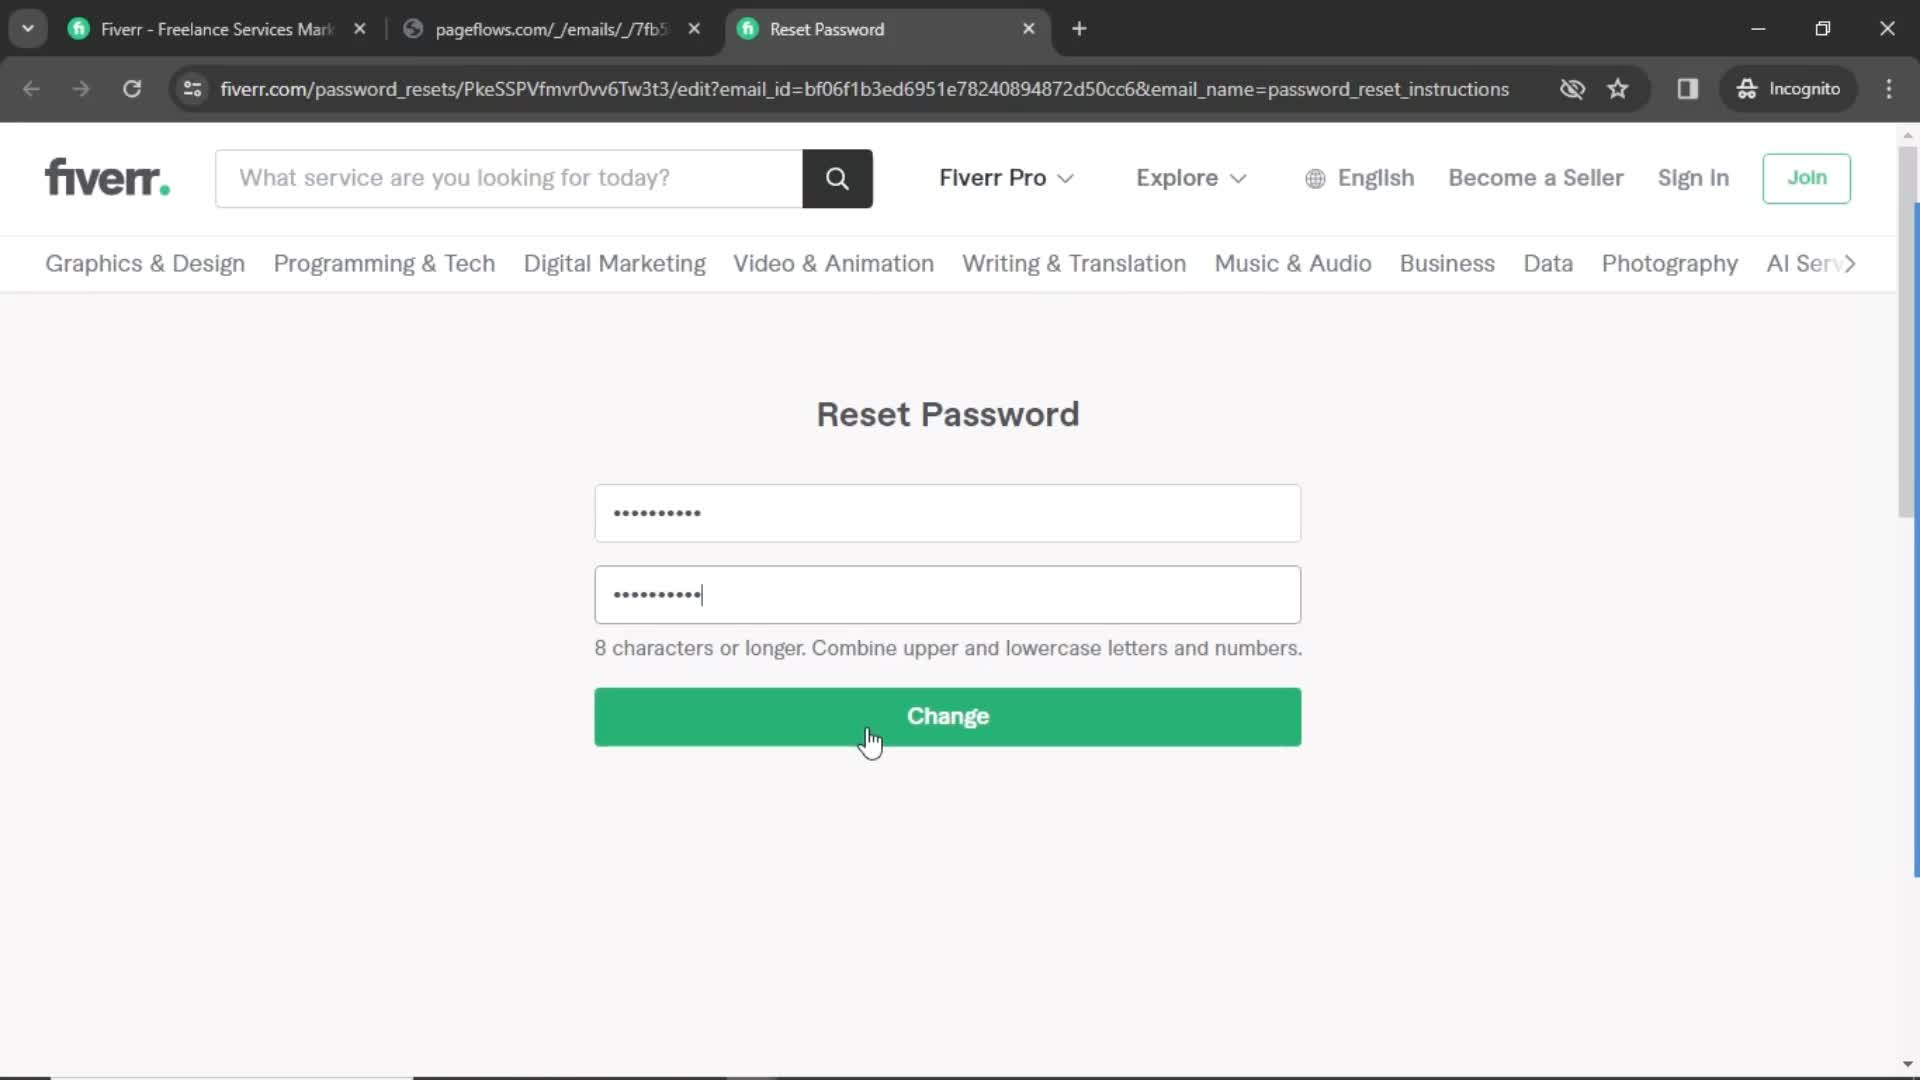The image size is (1920, 1080).
Task: Click the browser refresh icon
Action: click(x=132, y=88)
